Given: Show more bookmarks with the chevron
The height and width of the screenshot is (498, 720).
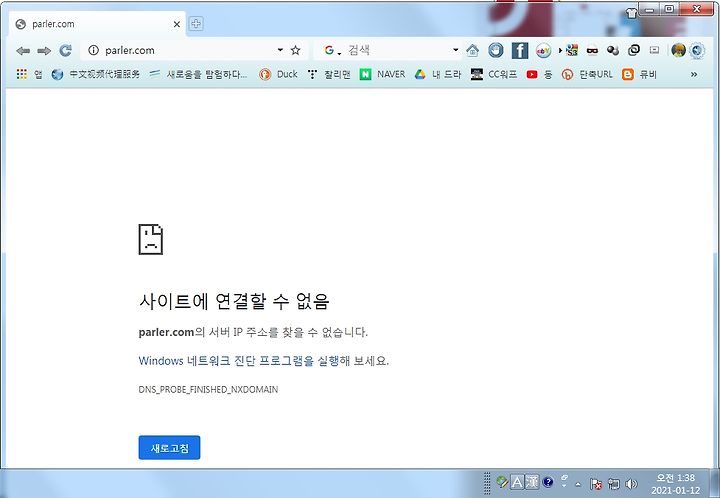Looking at the screenshot, I should 694,74.
